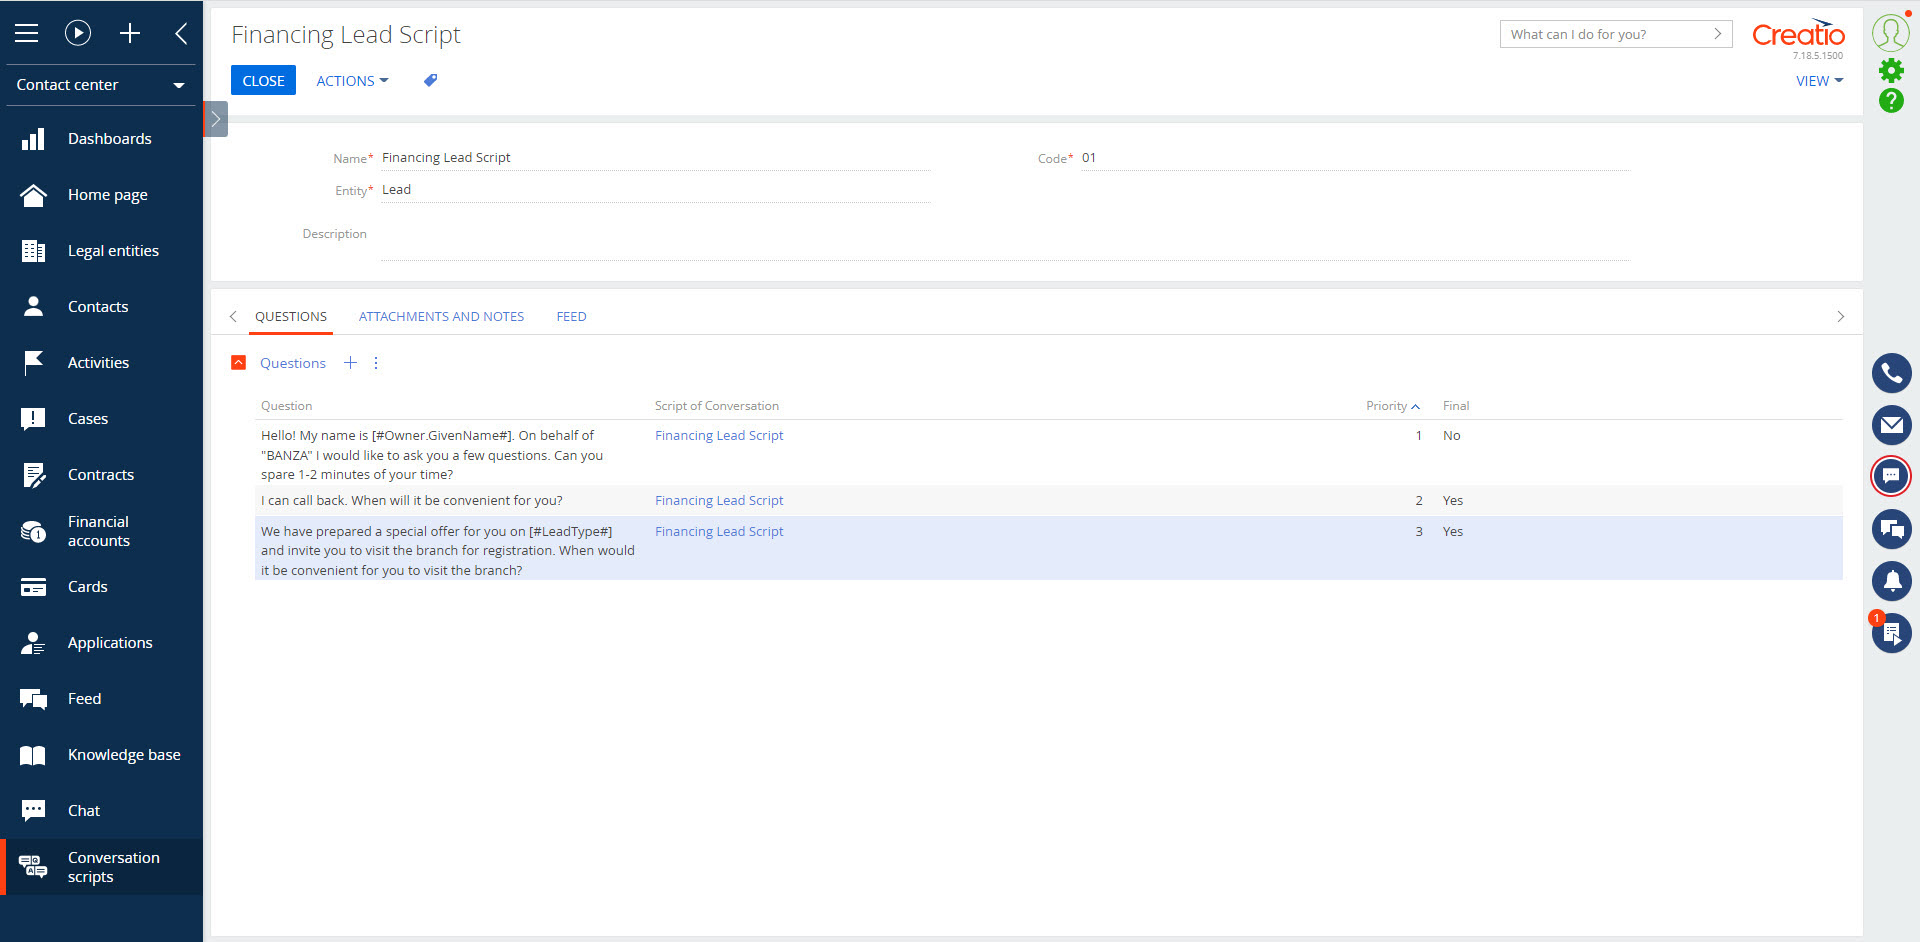
Task: Open the Contact center workplace dropdown
Action: [101, 85]
